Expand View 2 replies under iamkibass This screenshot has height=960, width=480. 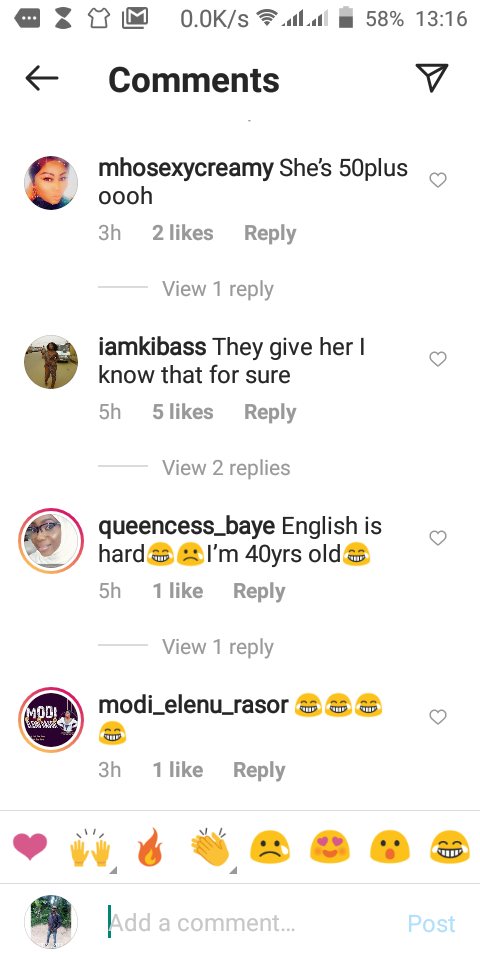226,468
